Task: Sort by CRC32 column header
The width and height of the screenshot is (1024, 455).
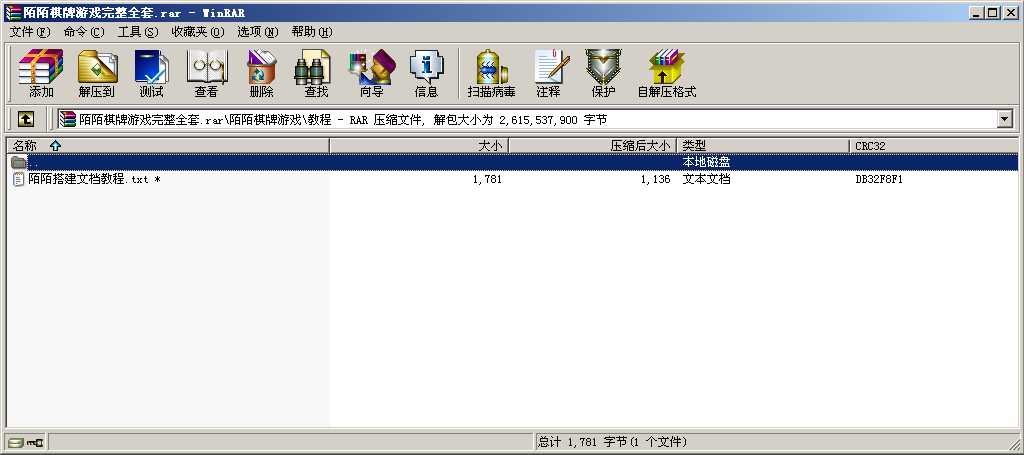Action: [x=934, y=146]
